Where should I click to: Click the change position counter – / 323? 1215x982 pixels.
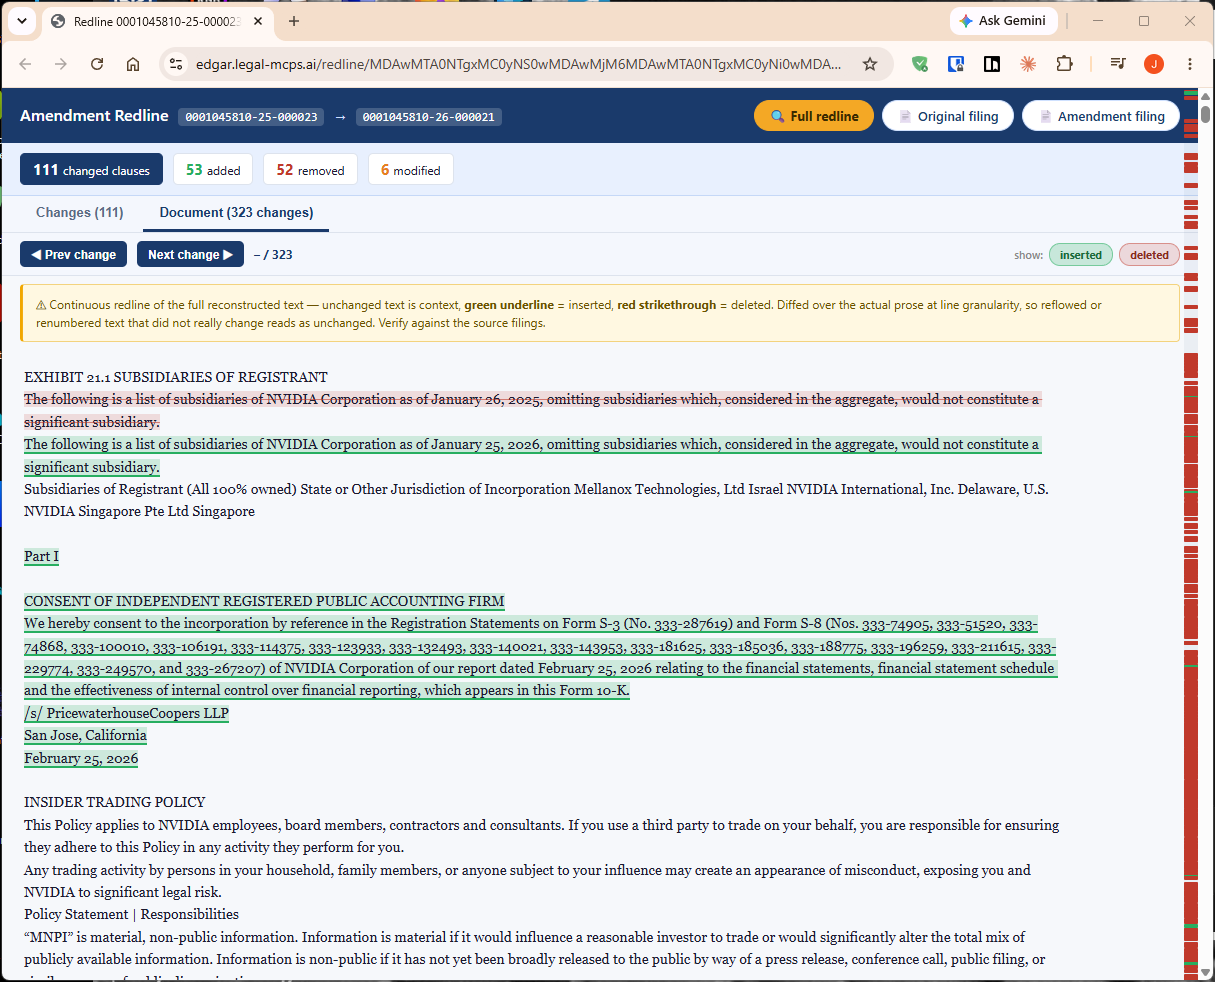coord(273,255)
